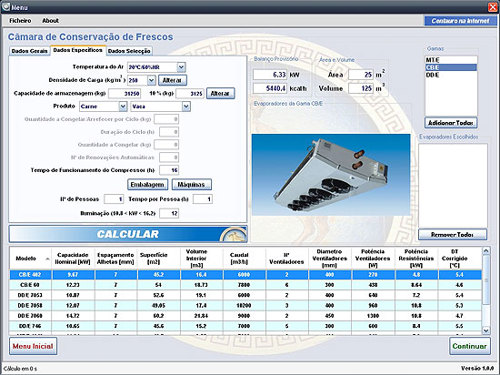Click the Tempo por Pessoa input field
Image resolution: width=500 pixels, height=375 pixels.
tap(203, 199)
